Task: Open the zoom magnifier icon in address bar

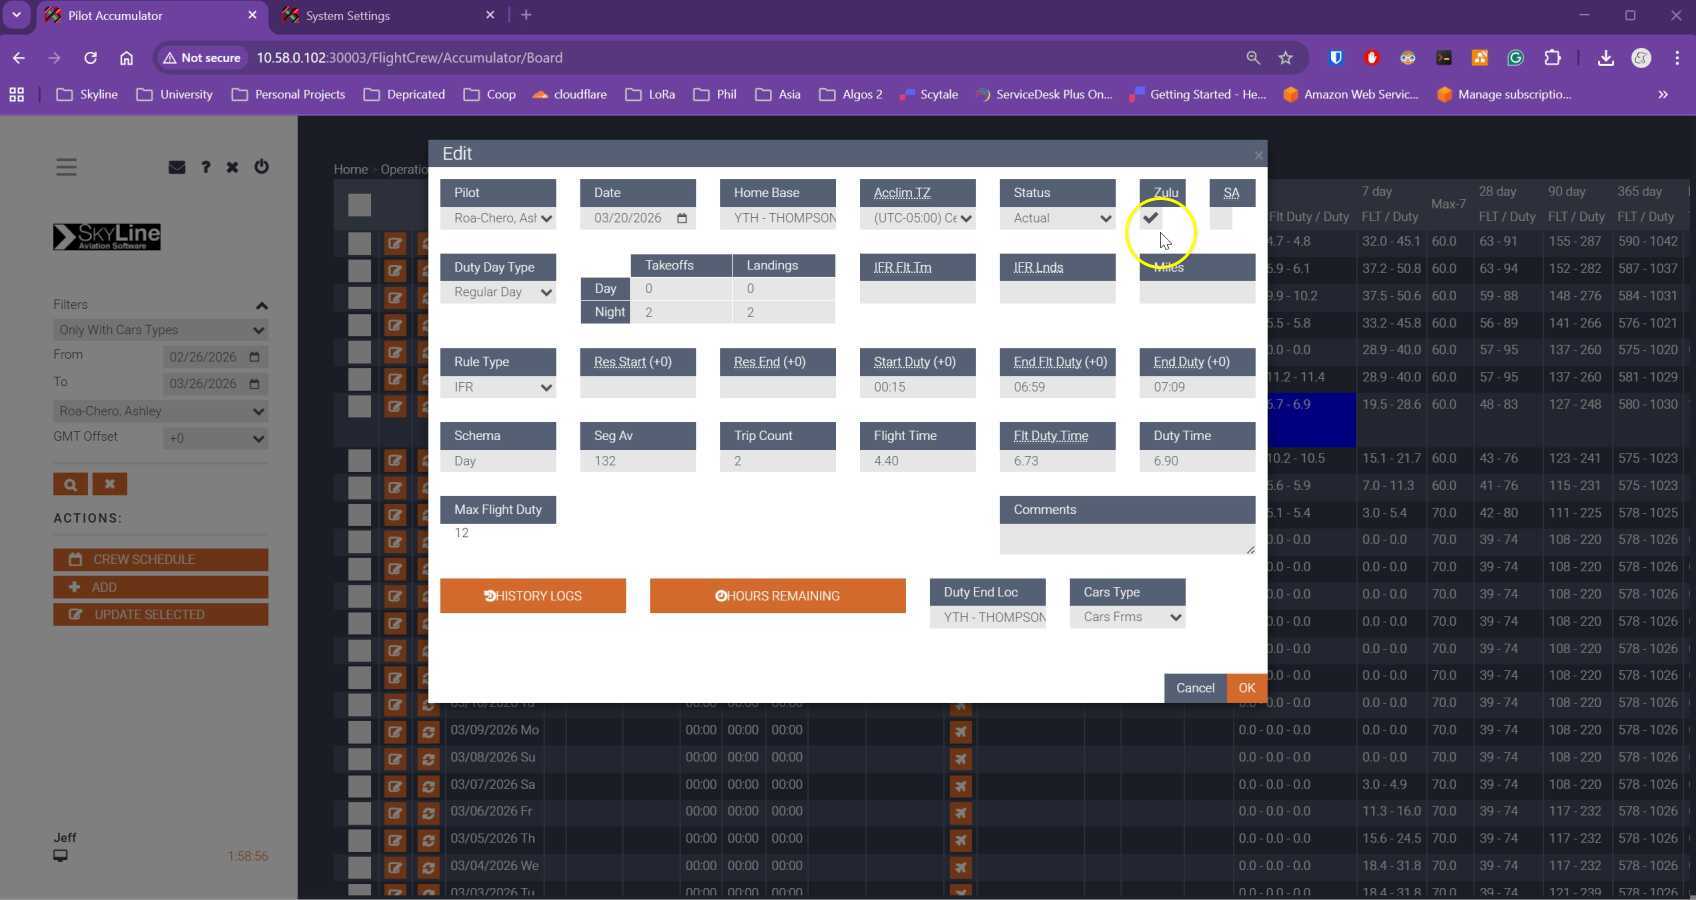Action: click(x=1253, y=58)
